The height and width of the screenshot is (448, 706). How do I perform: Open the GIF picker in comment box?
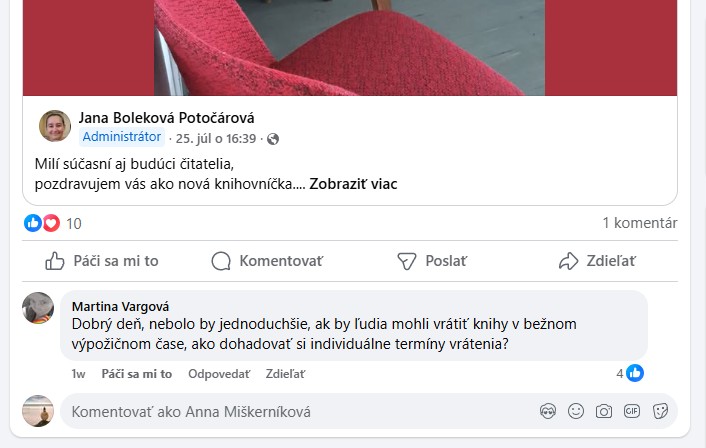(632, 411)
